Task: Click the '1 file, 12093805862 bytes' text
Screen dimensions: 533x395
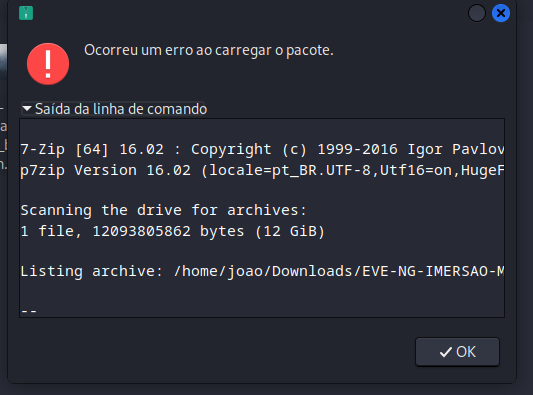Action: pos(133,231)
